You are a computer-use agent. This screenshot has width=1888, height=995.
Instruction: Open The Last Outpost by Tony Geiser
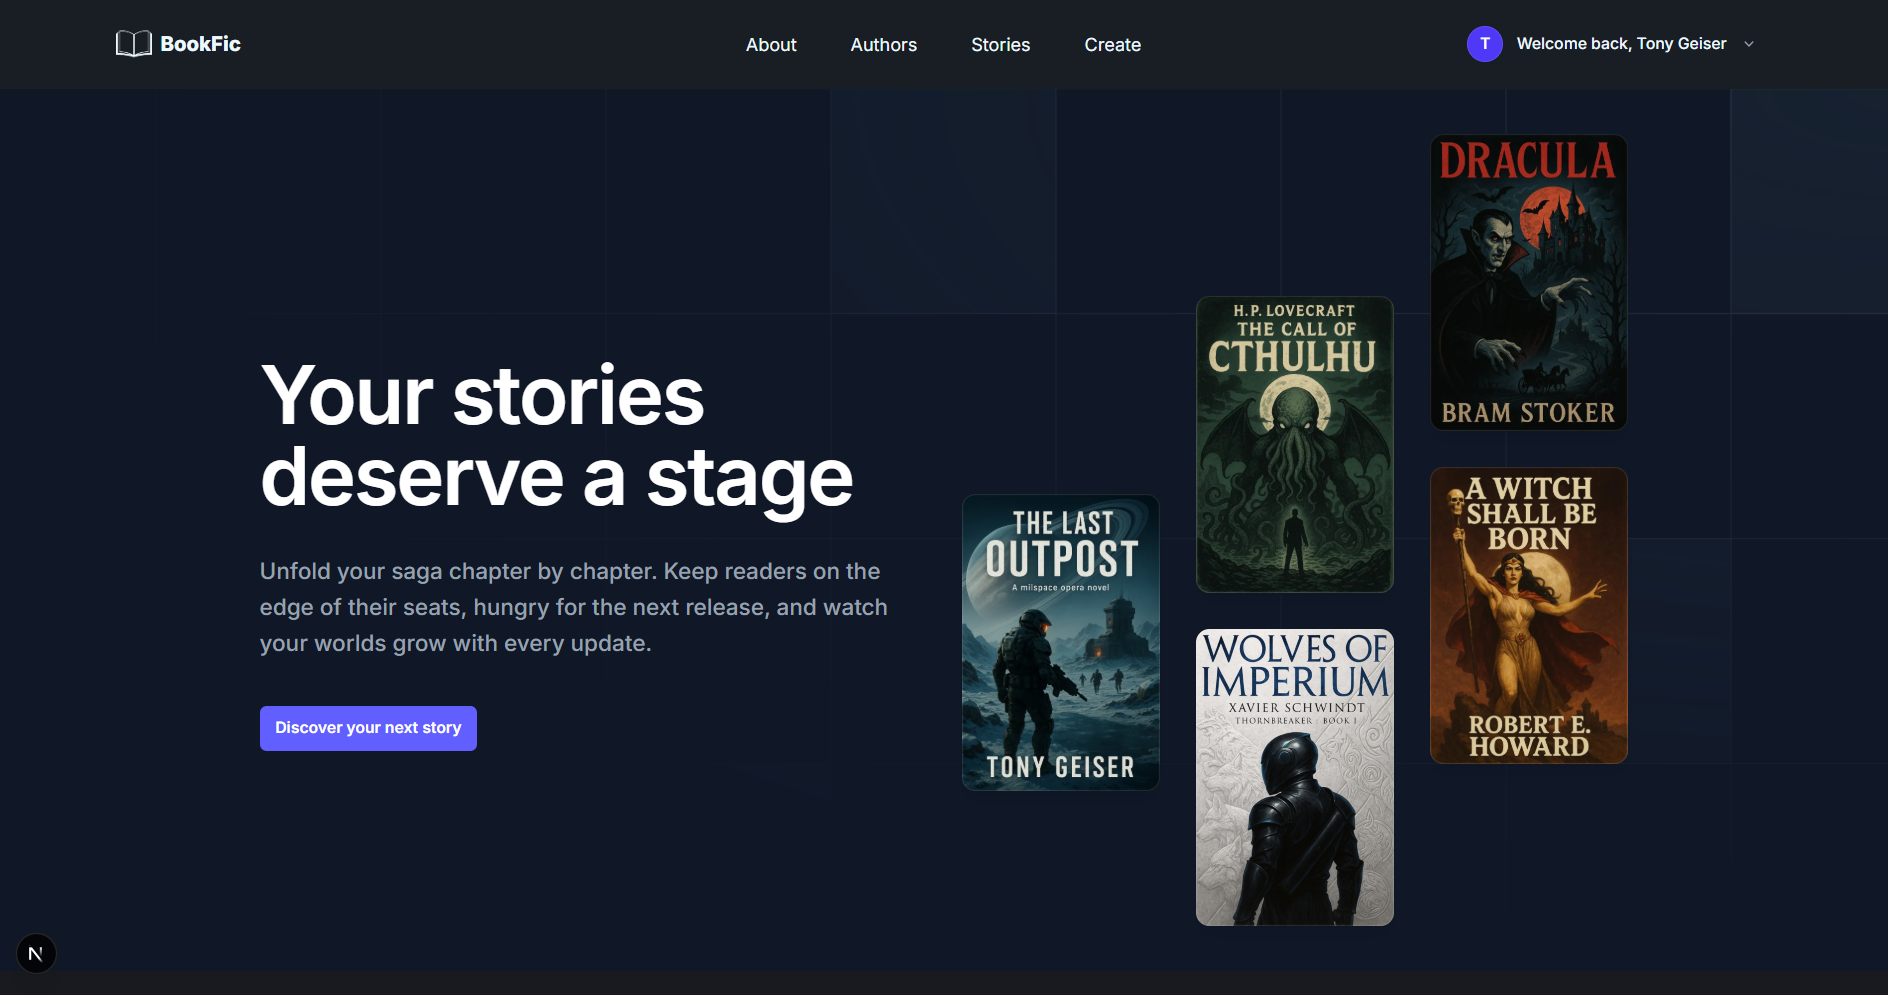(1060, 642)
